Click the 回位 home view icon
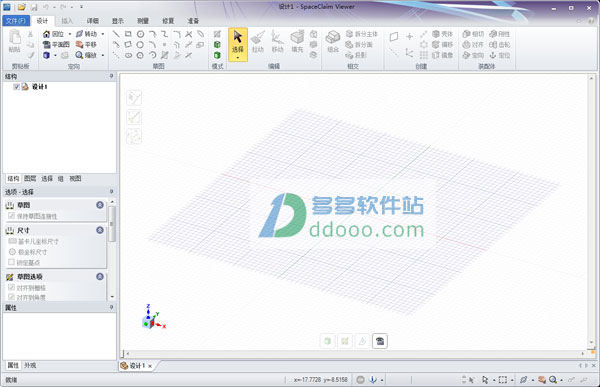The height and width of the screenshot is (387, 600). 47,34
